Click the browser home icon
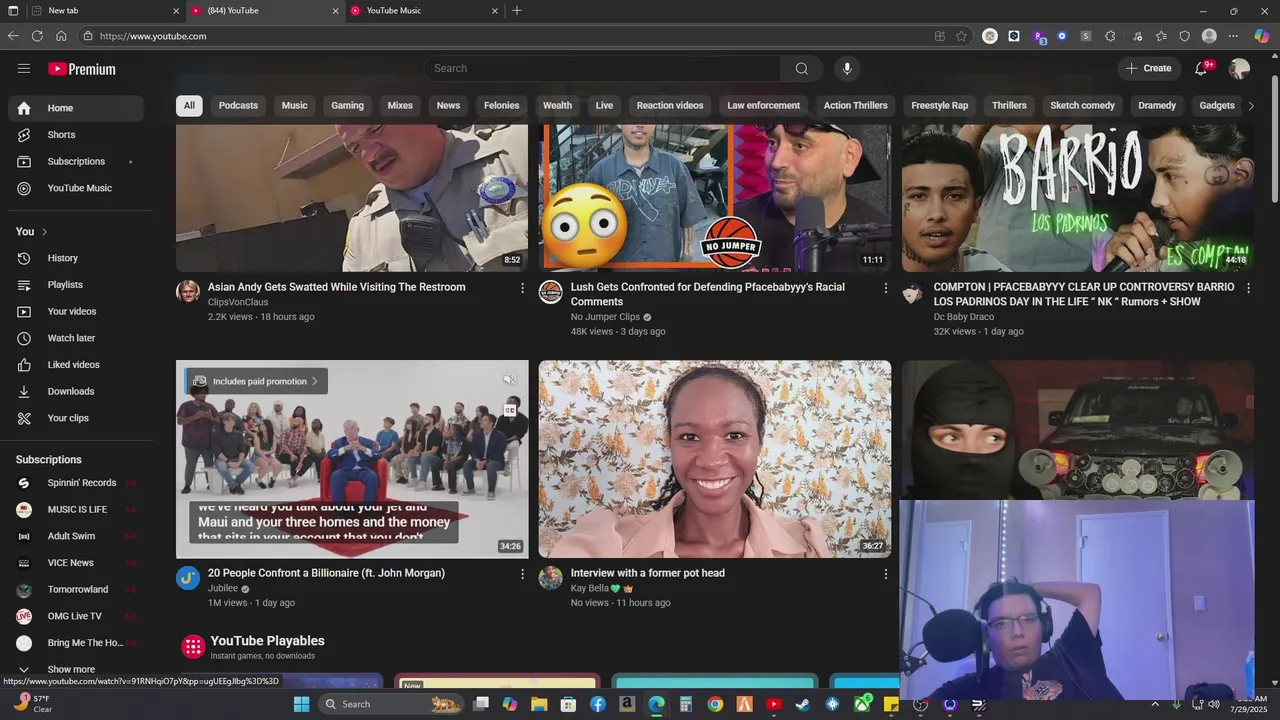The image size is (1280, 720). tap(61, 36)
